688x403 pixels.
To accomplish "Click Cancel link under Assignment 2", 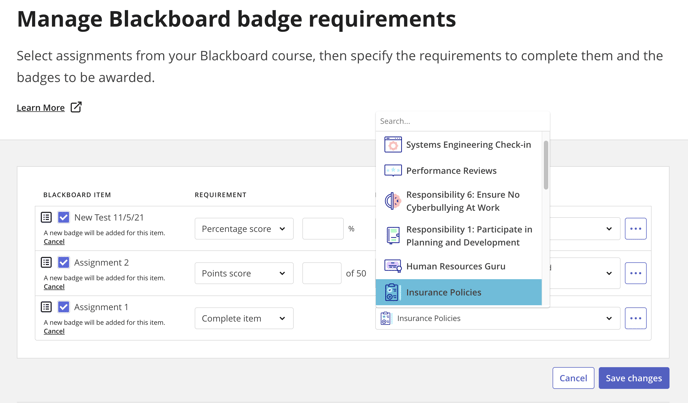I will [54, 287].
